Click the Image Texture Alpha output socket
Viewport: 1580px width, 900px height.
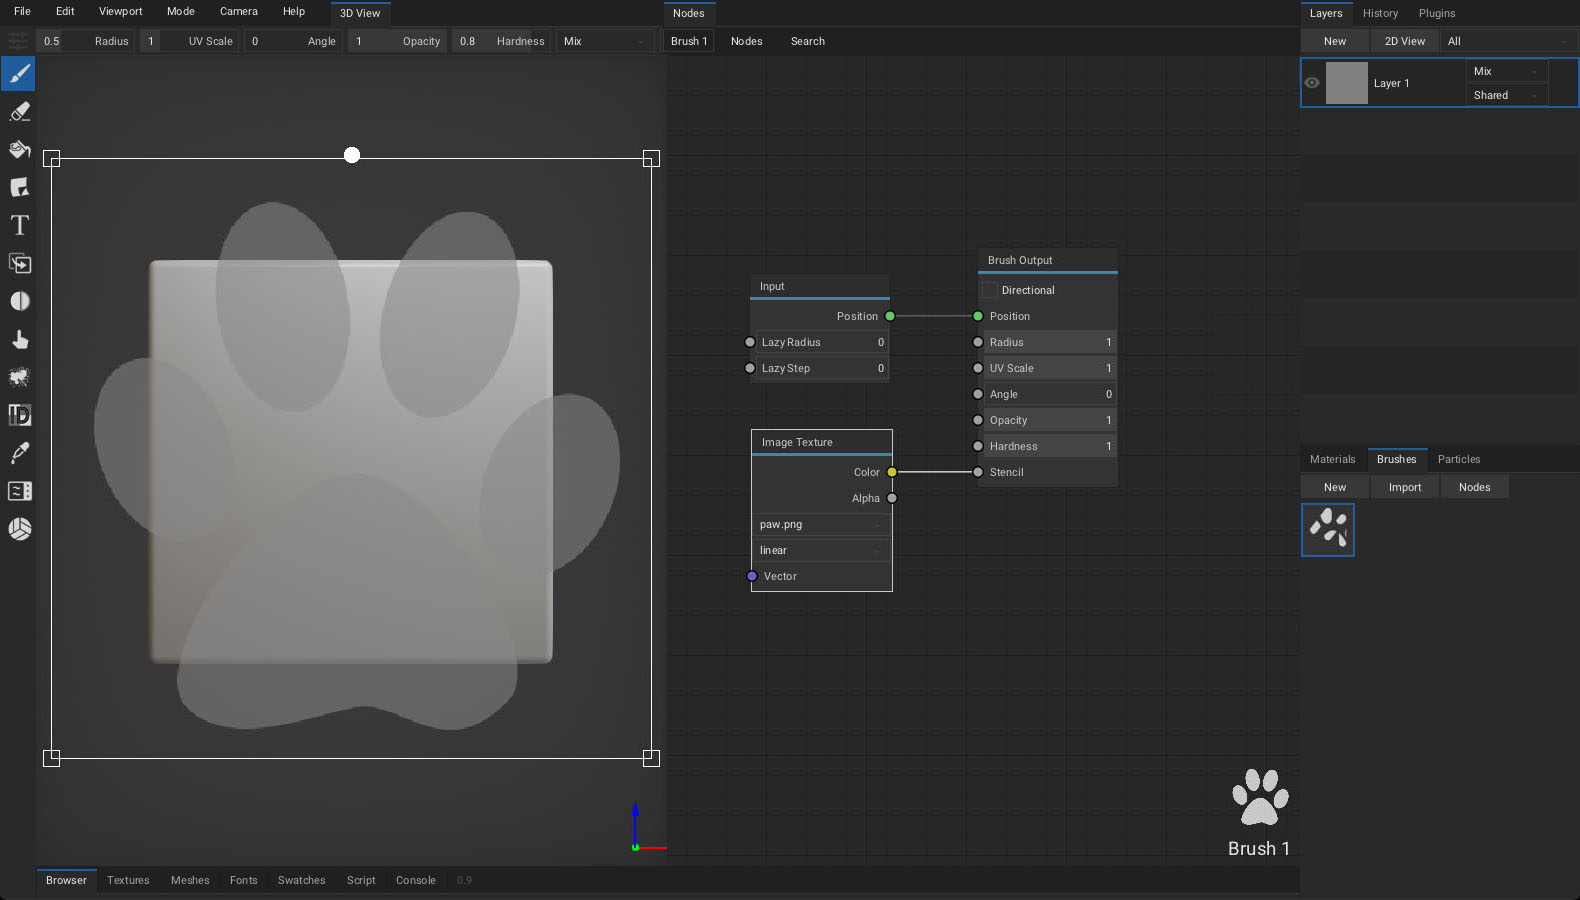coord(892,498)
